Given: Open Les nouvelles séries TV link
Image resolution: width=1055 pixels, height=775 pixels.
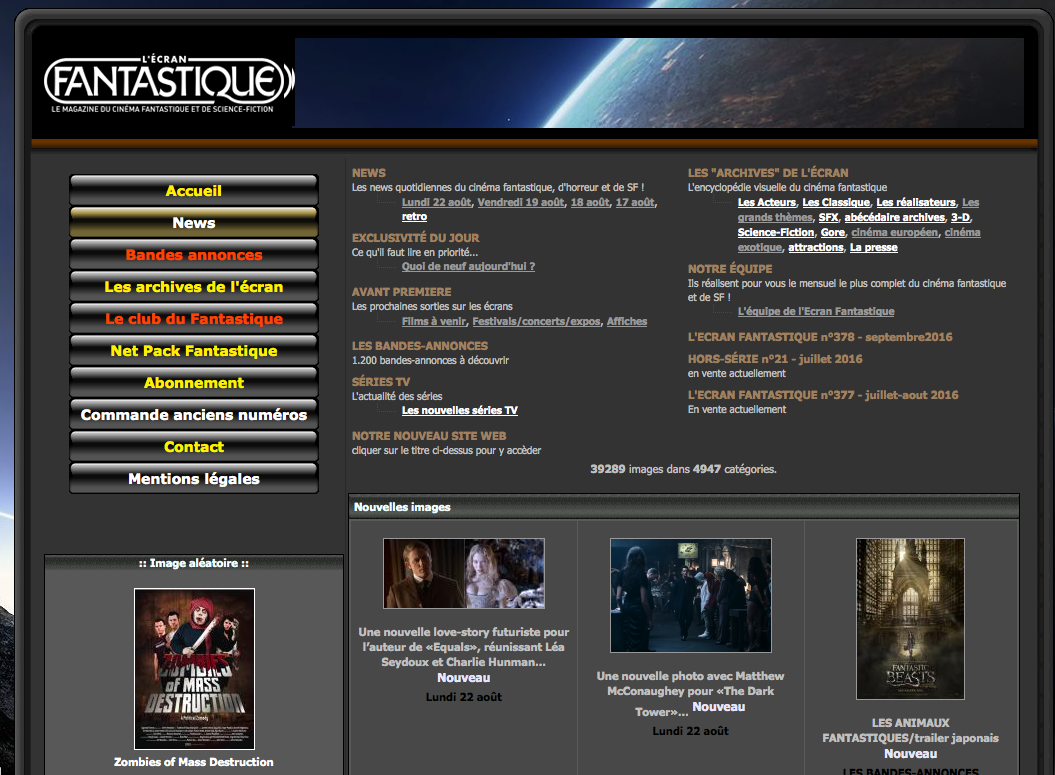Looking at the screenshot, I should (x=460, y=411).
